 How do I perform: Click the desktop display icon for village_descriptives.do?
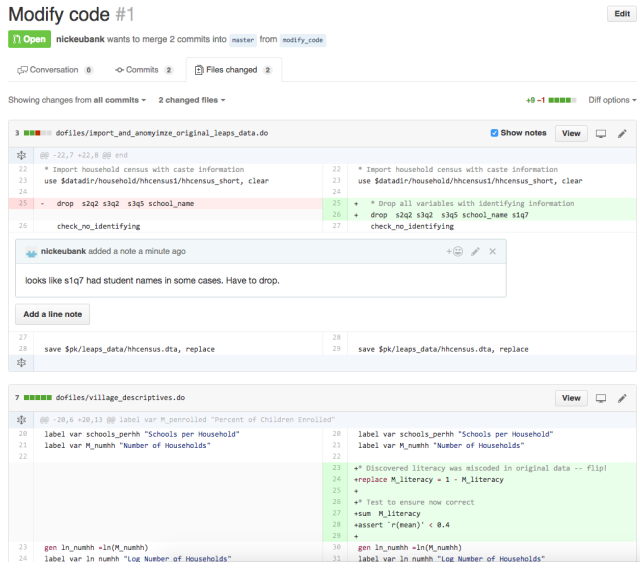point(601,398)
